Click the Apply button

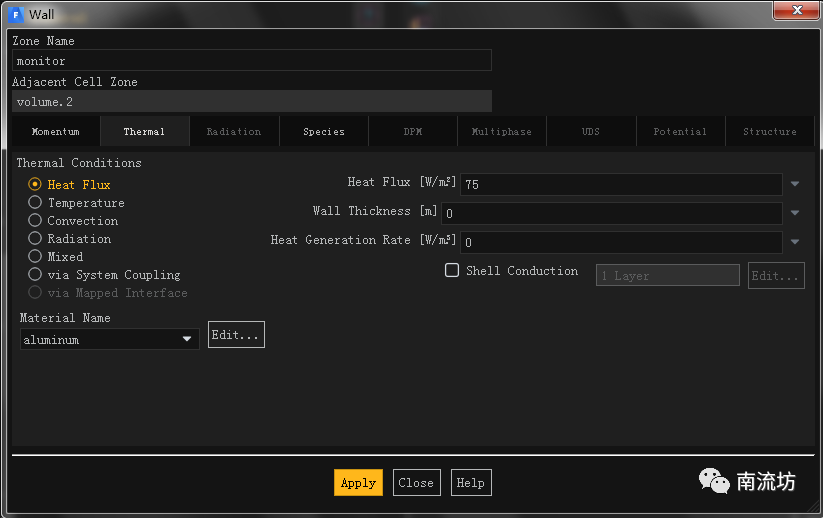click(358, 483)
